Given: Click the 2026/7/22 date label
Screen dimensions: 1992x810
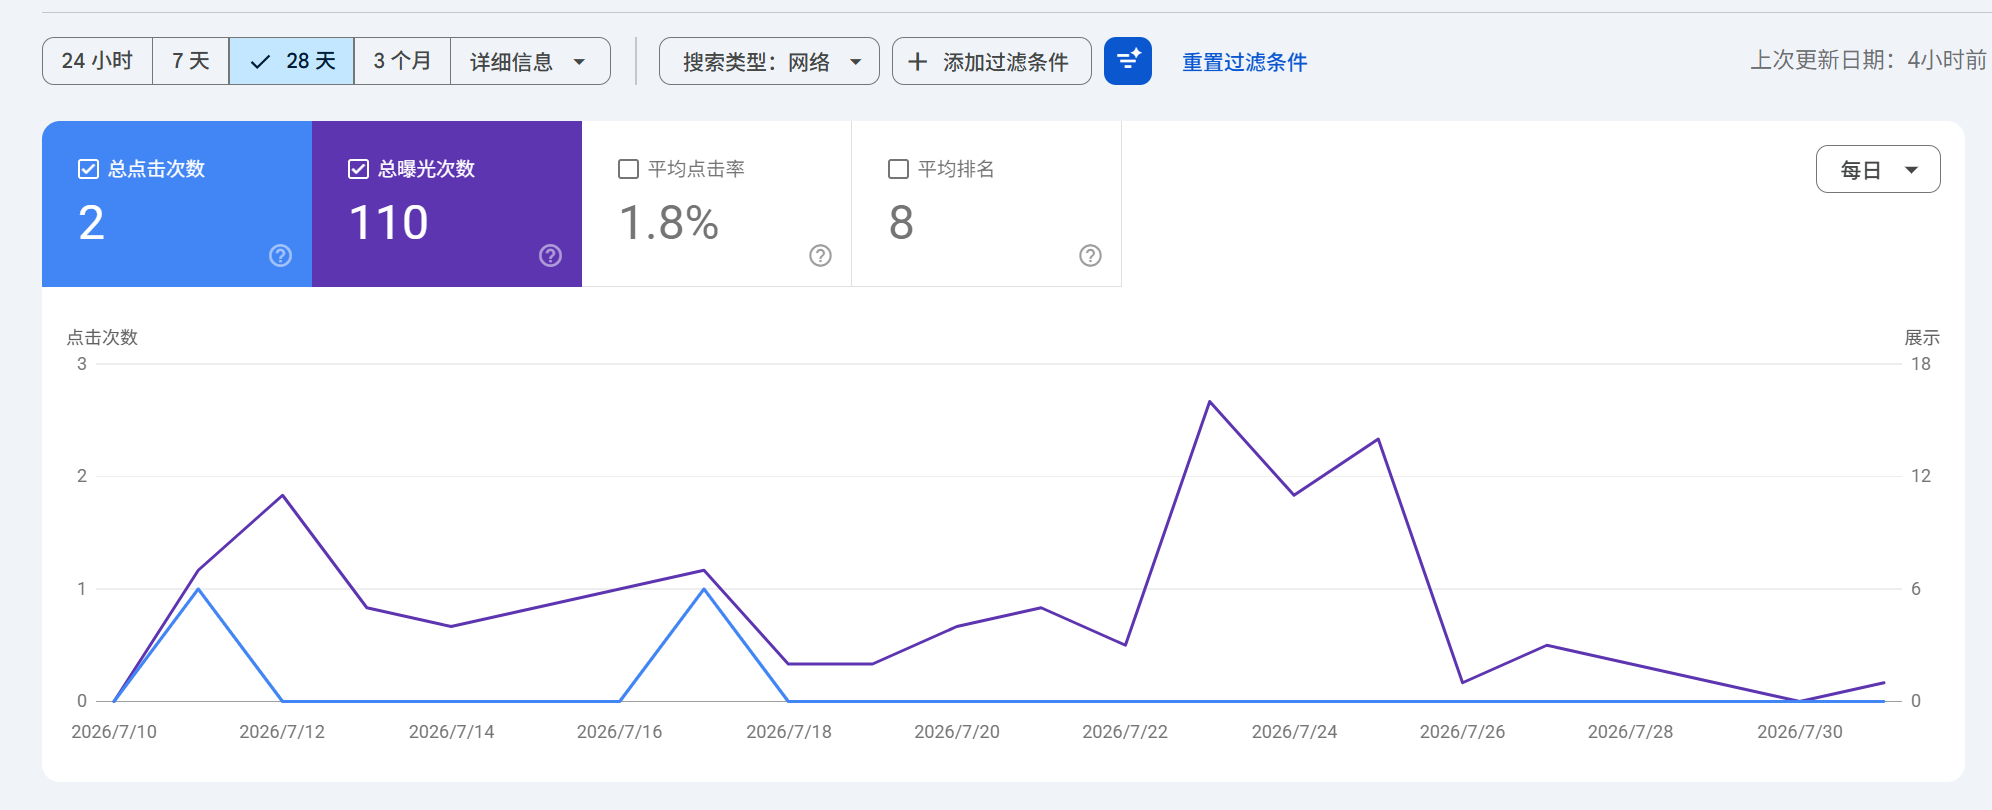Looking at the screenshot, I should (1125, 732).
